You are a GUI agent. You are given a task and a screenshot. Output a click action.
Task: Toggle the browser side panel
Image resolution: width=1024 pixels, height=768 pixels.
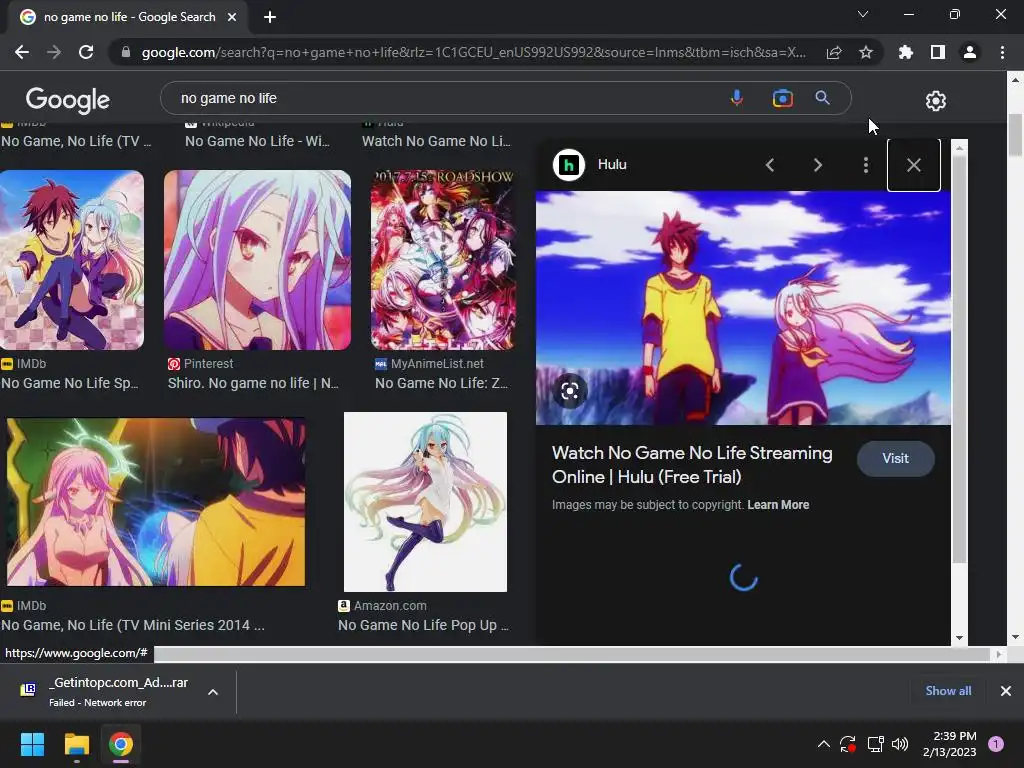coord(938,52)
